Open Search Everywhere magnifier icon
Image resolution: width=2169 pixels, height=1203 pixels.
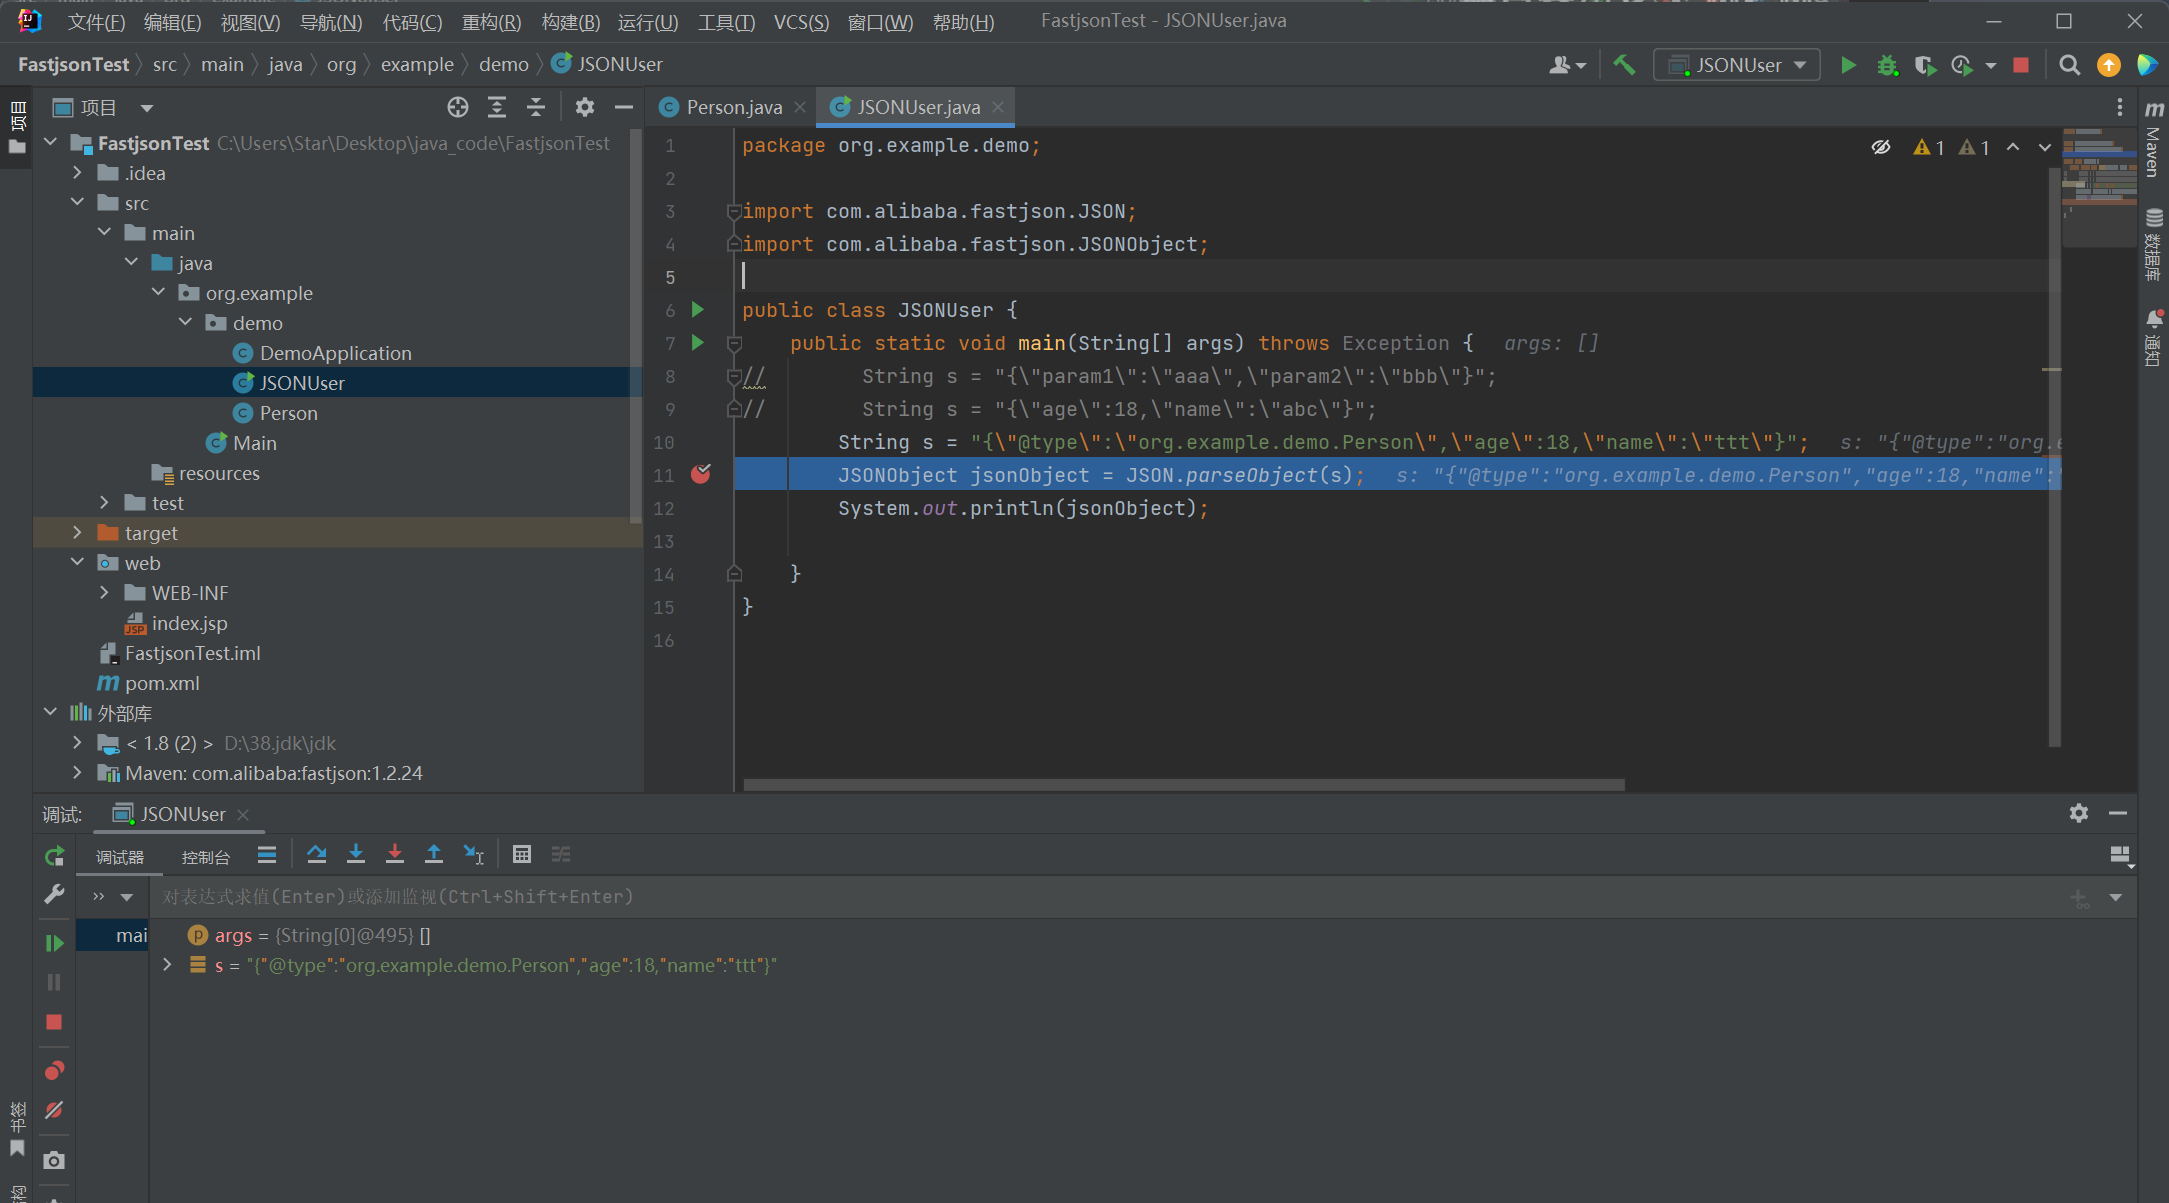2069,65
